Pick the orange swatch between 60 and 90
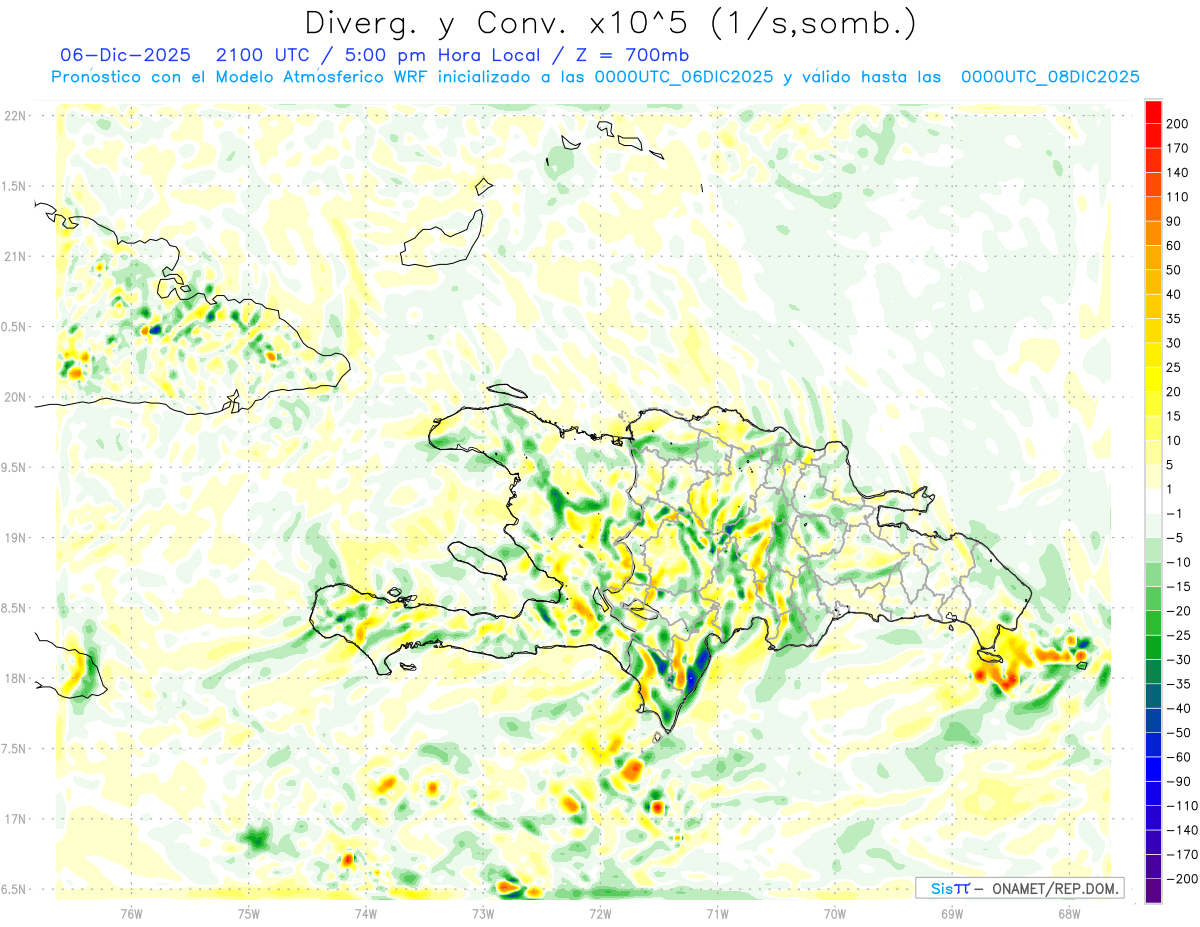 click(1153, 234)
